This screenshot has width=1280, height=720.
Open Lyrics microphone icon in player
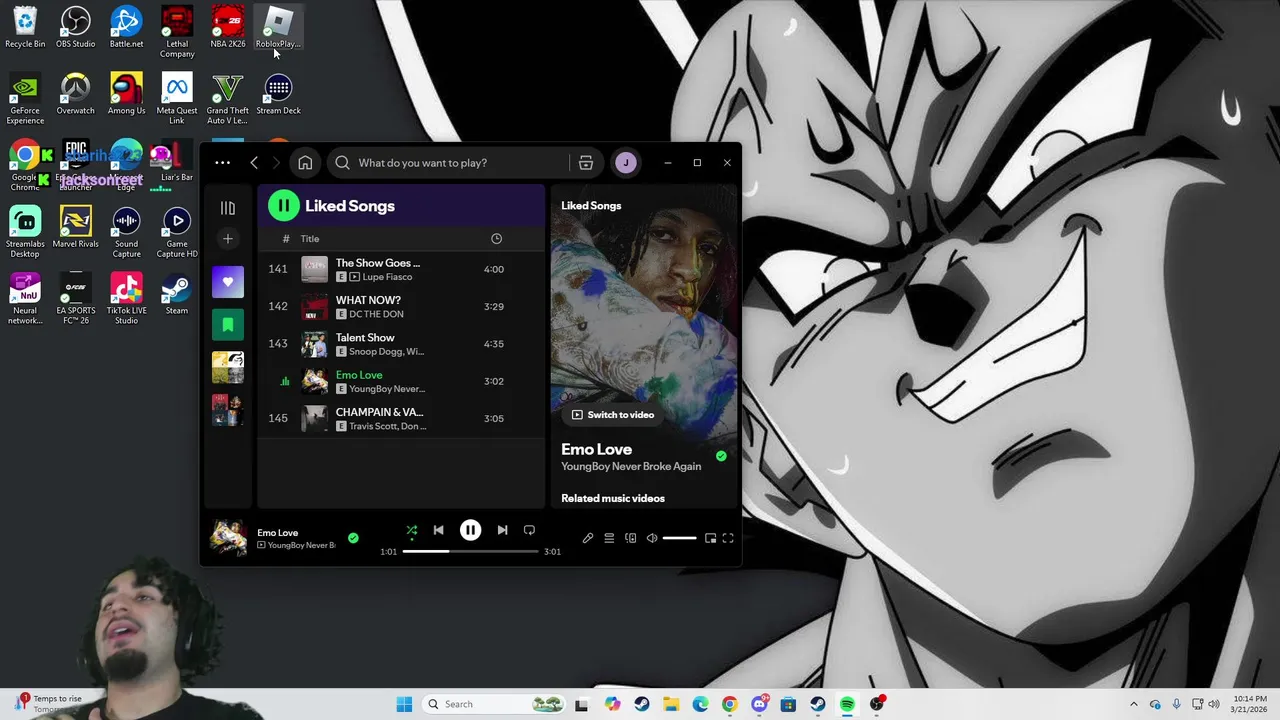pos(588,538)
